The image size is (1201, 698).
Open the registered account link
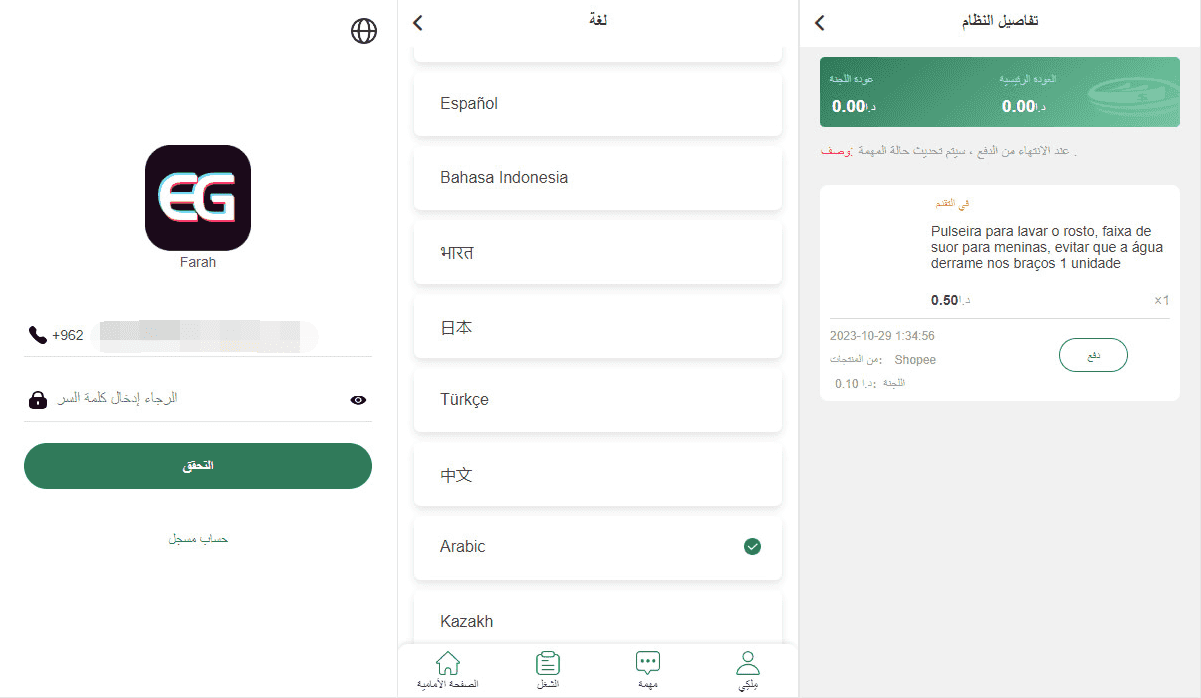pos(198,539)
